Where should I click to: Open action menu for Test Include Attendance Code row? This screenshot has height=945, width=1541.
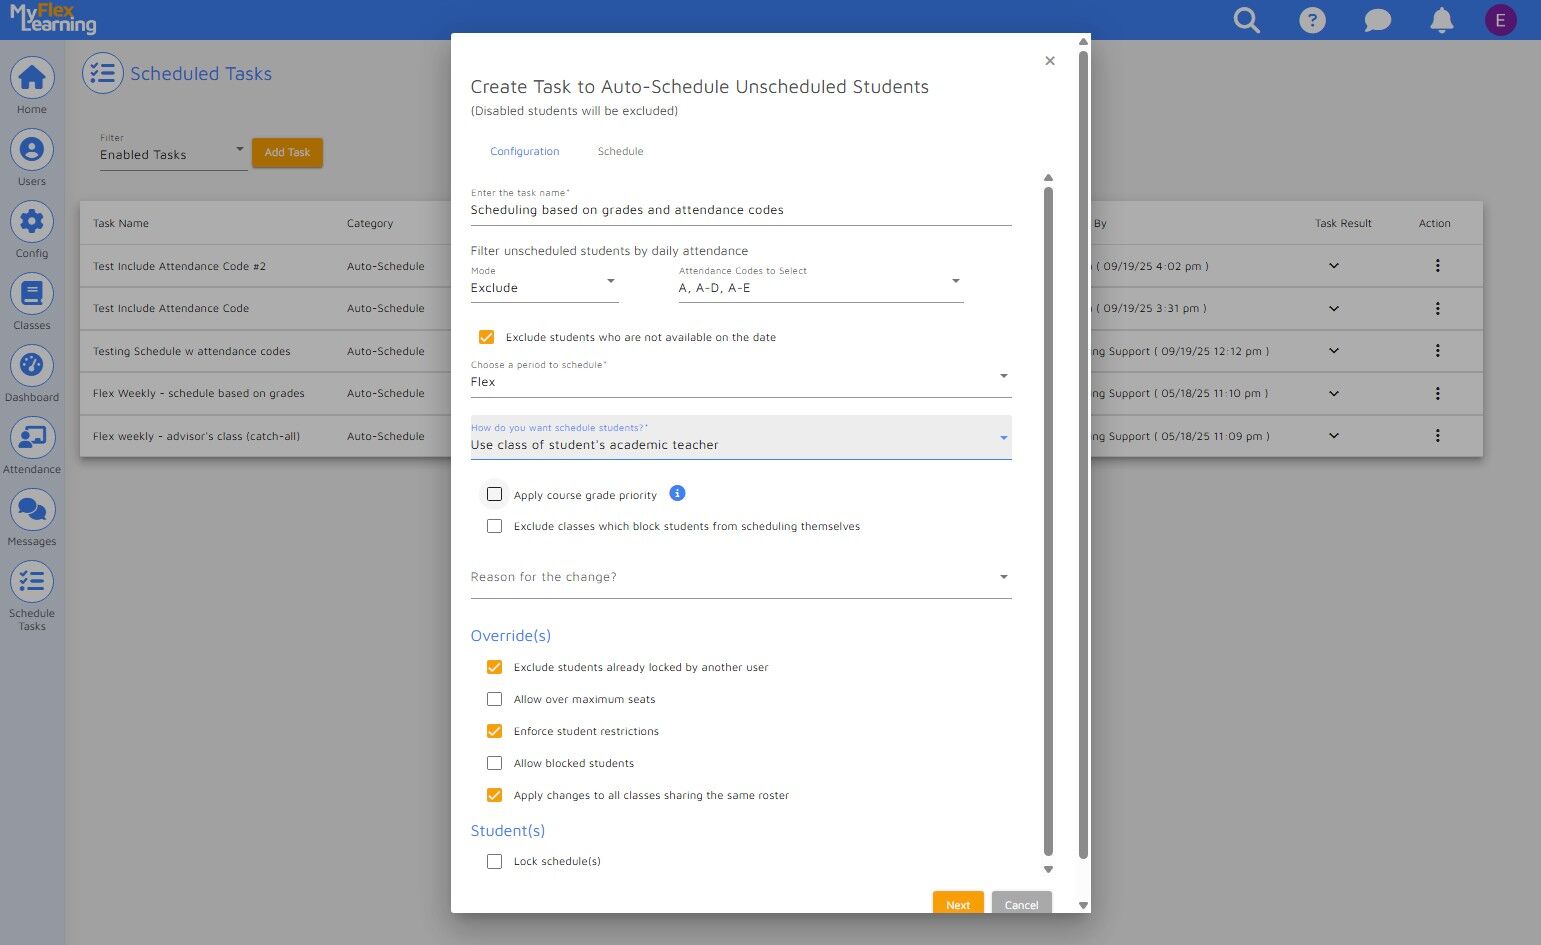[x=1437, y=308]
